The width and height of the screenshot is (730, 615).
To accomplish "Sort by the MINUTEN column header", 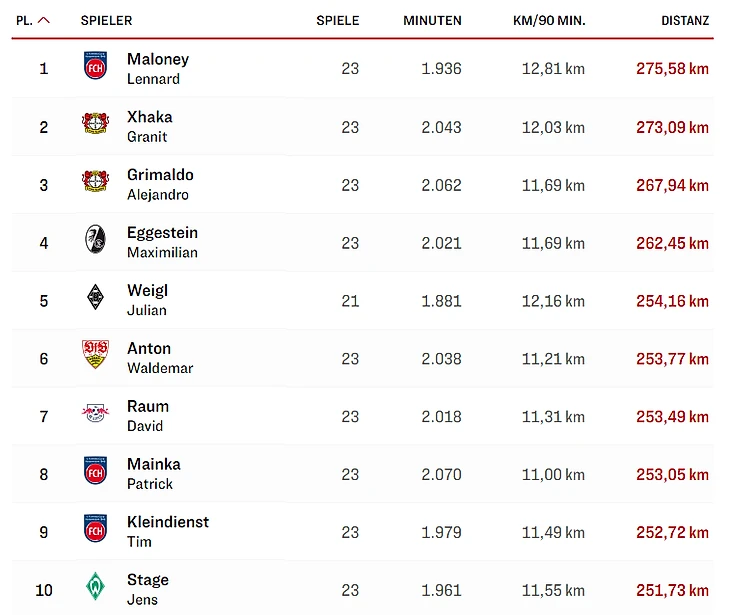I will (432, 20).
